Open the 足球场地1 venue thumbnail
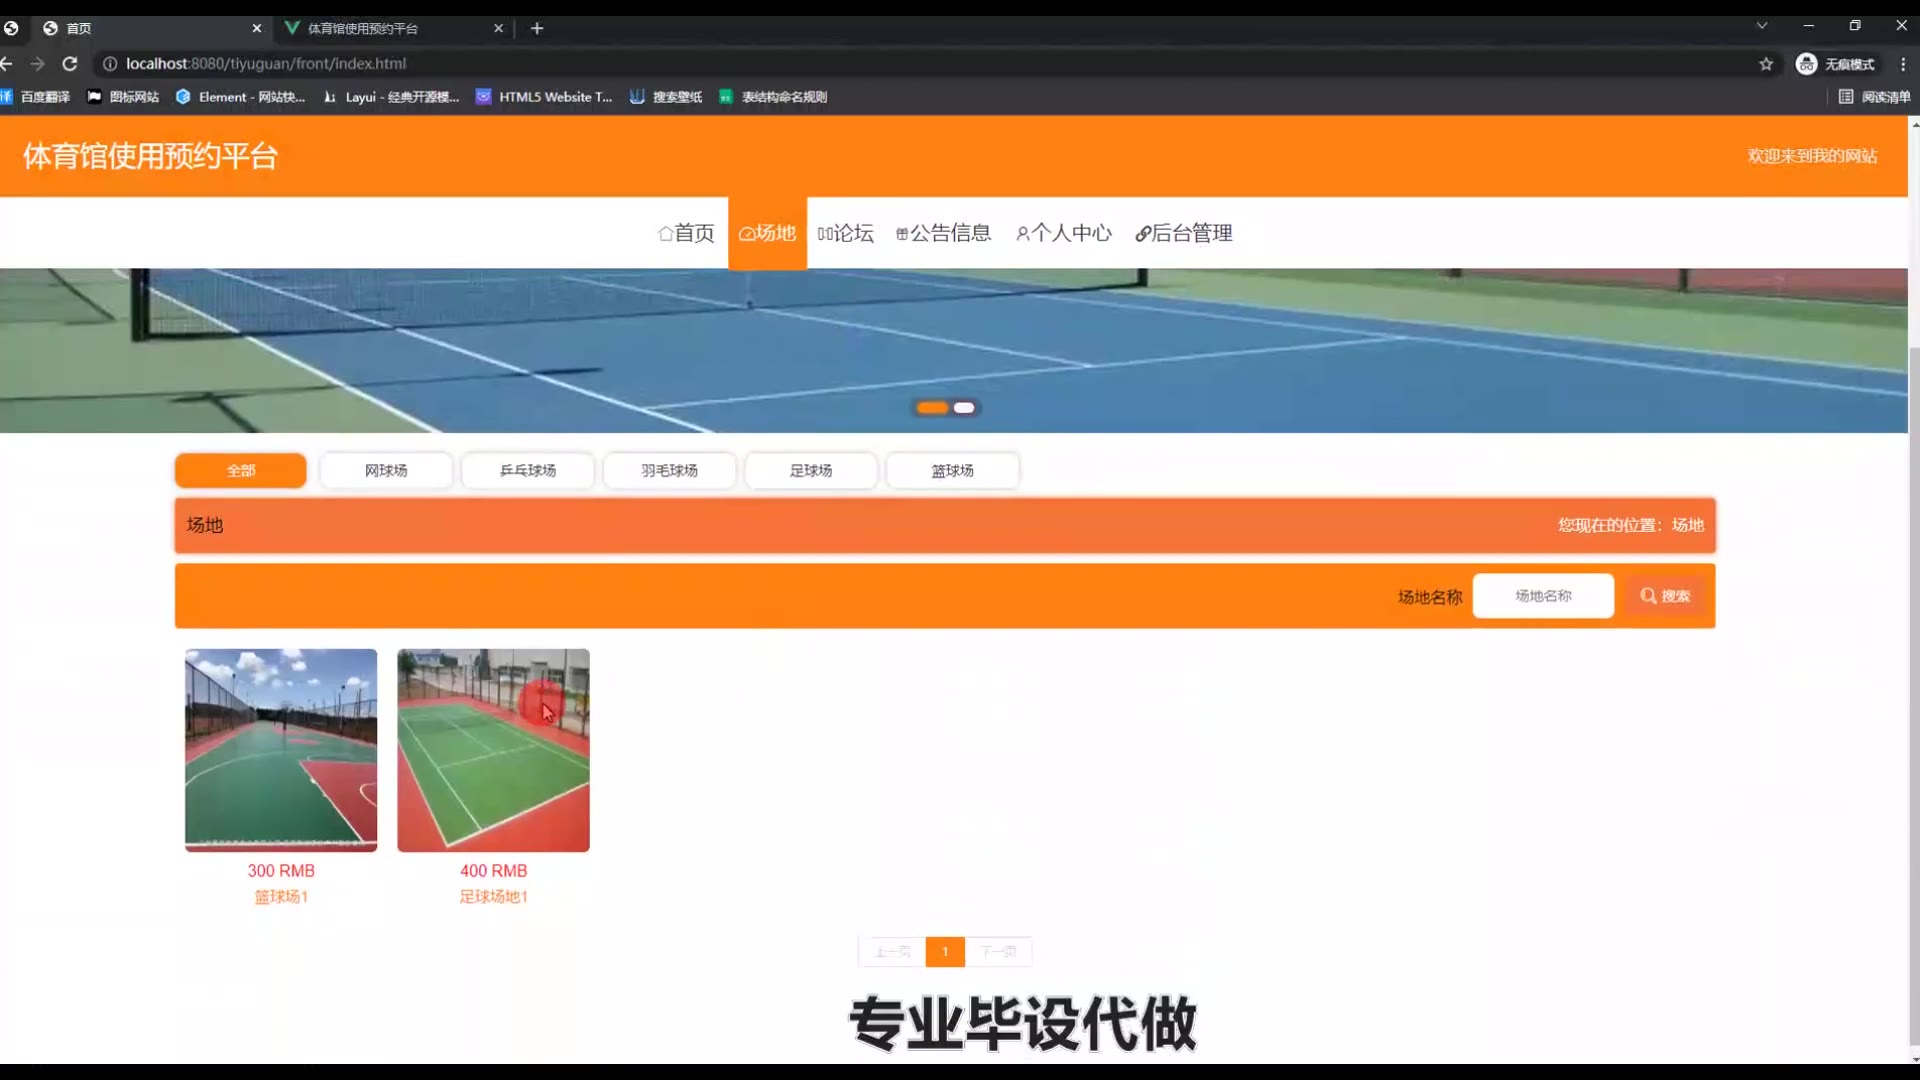The height and width of the screenshot is (1080, 1920). click(x=493, y=751)
